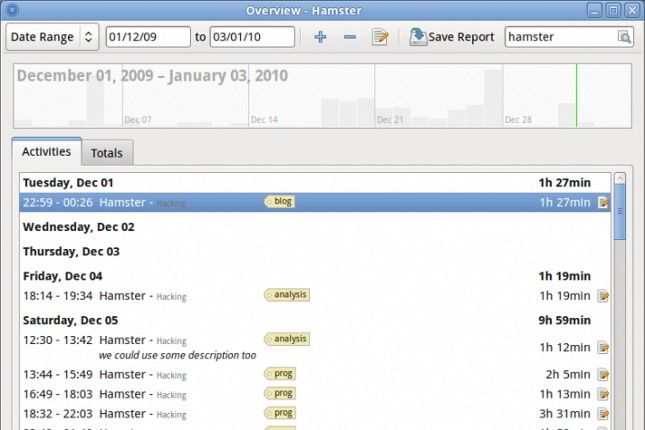Select the 13:44 - 15:49 Hamster row
Image resolution: width=645 pixels, height=430 pixels.
pos(315,374)
